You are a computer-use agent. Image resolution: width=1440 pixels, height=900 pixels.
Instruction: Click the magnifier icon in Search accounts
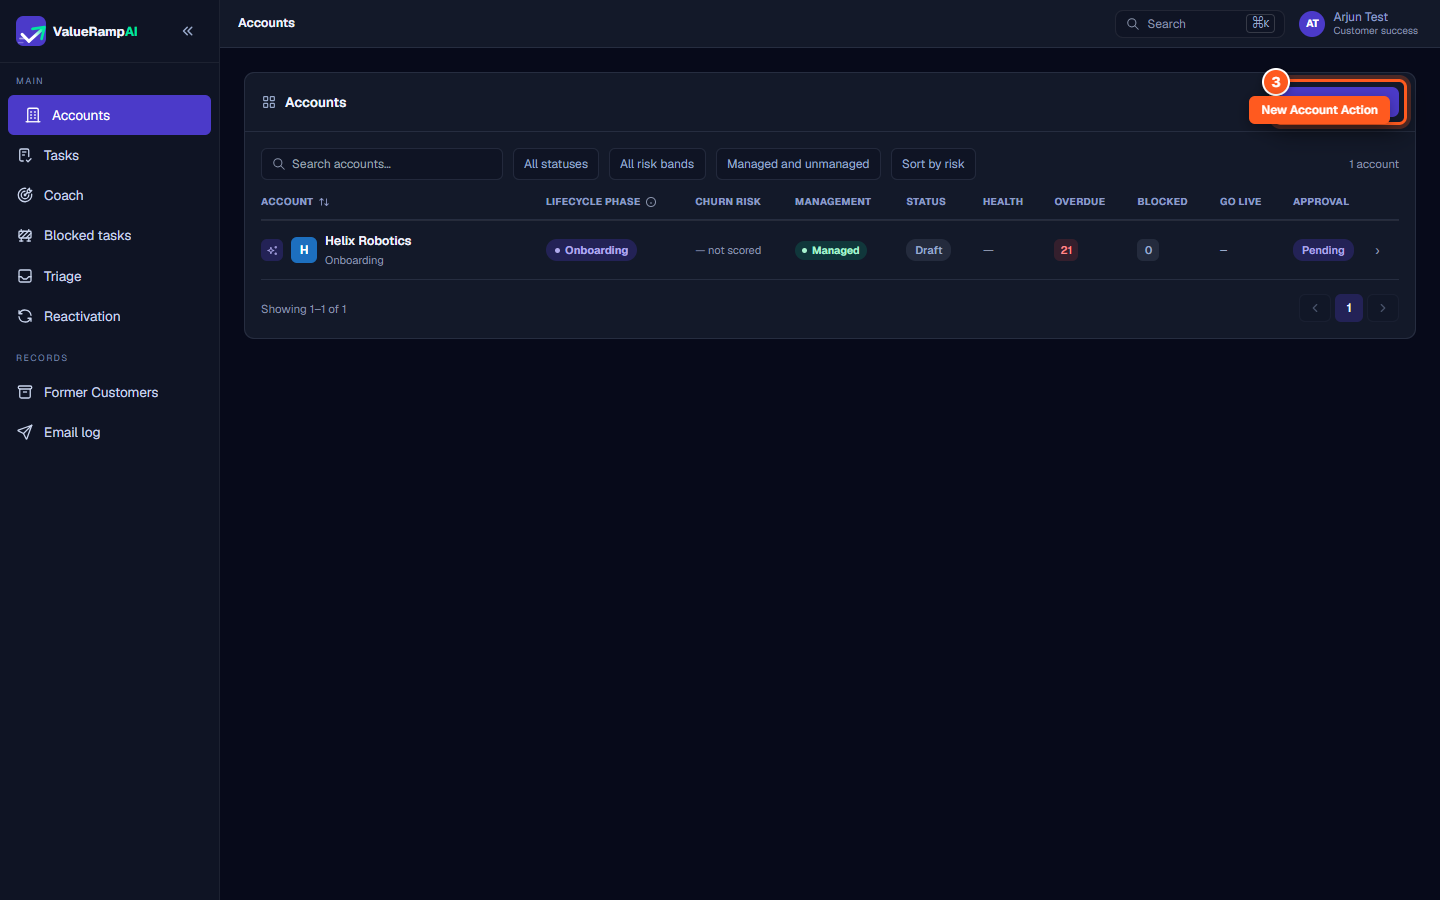point(279,164)
